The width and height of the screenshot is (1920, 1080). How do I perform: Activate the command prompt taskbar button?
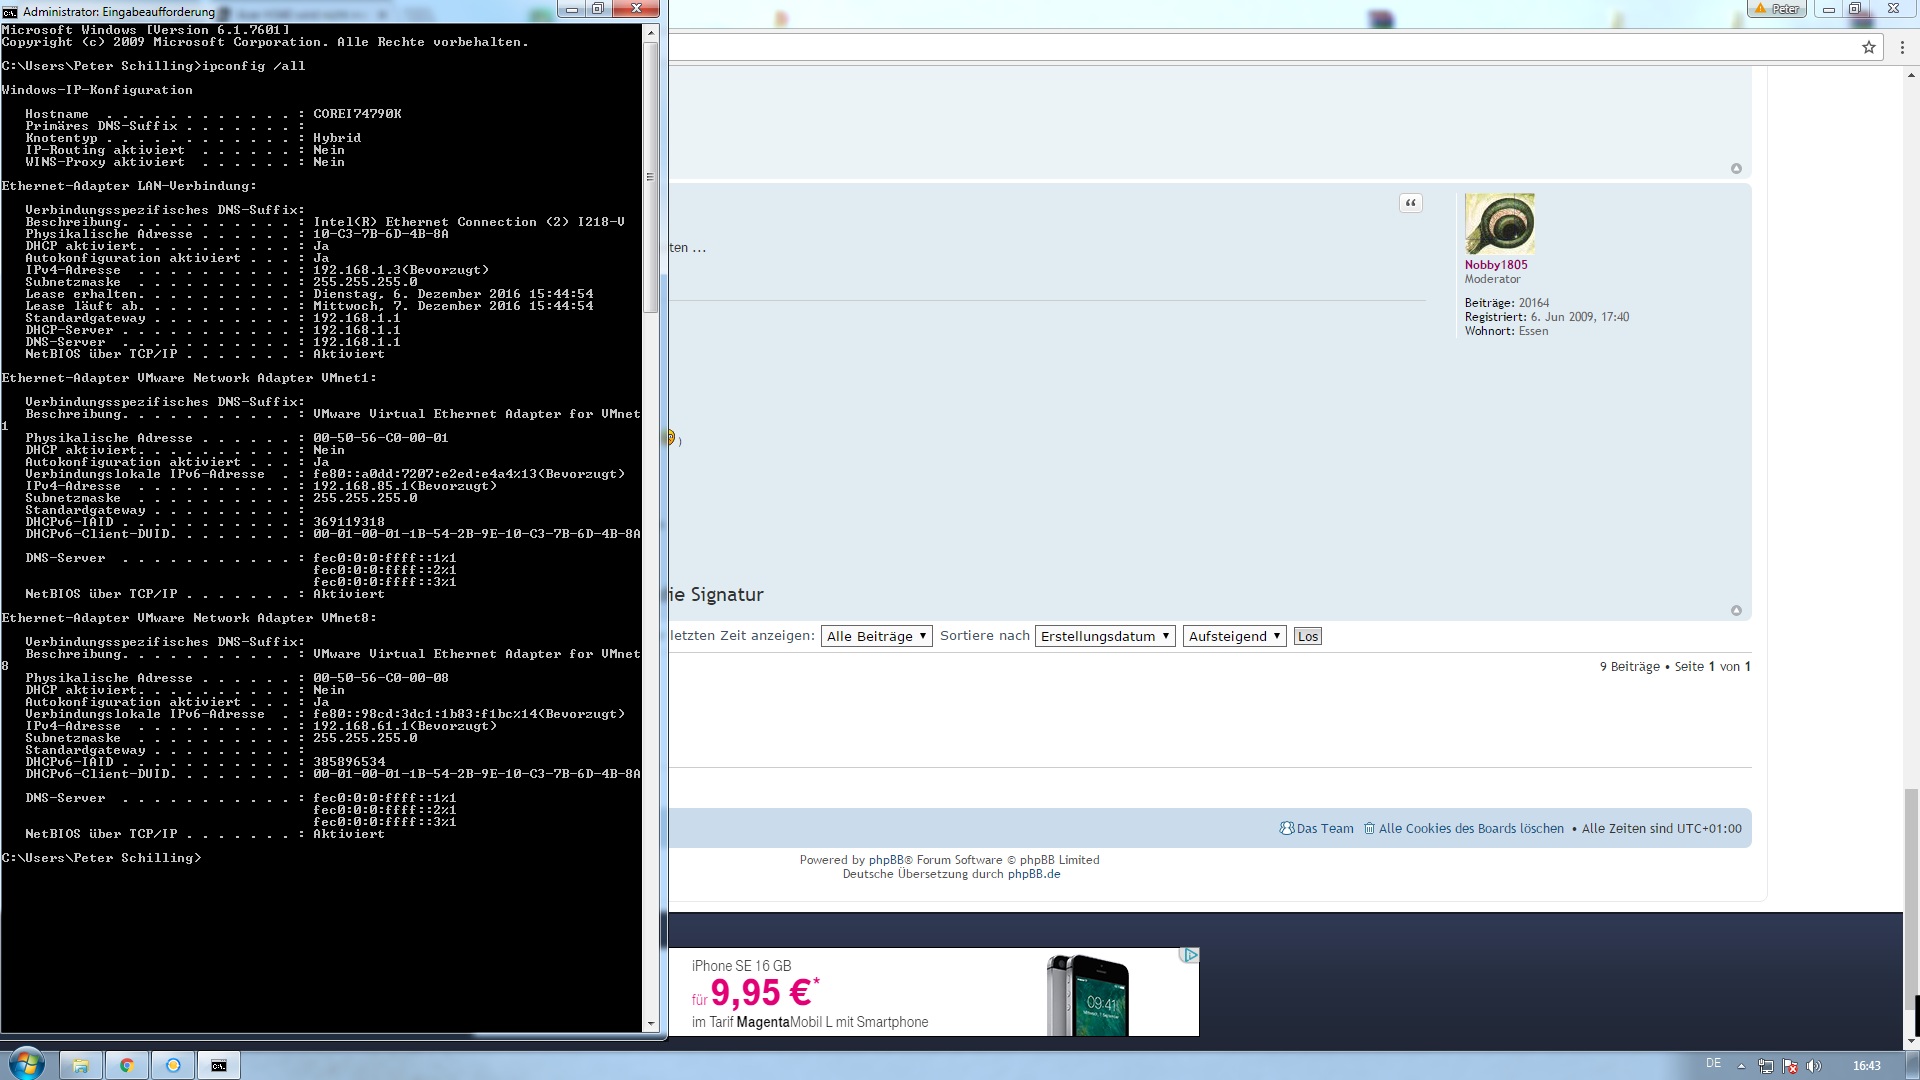pyautogui.click(x=219, y=1065)
